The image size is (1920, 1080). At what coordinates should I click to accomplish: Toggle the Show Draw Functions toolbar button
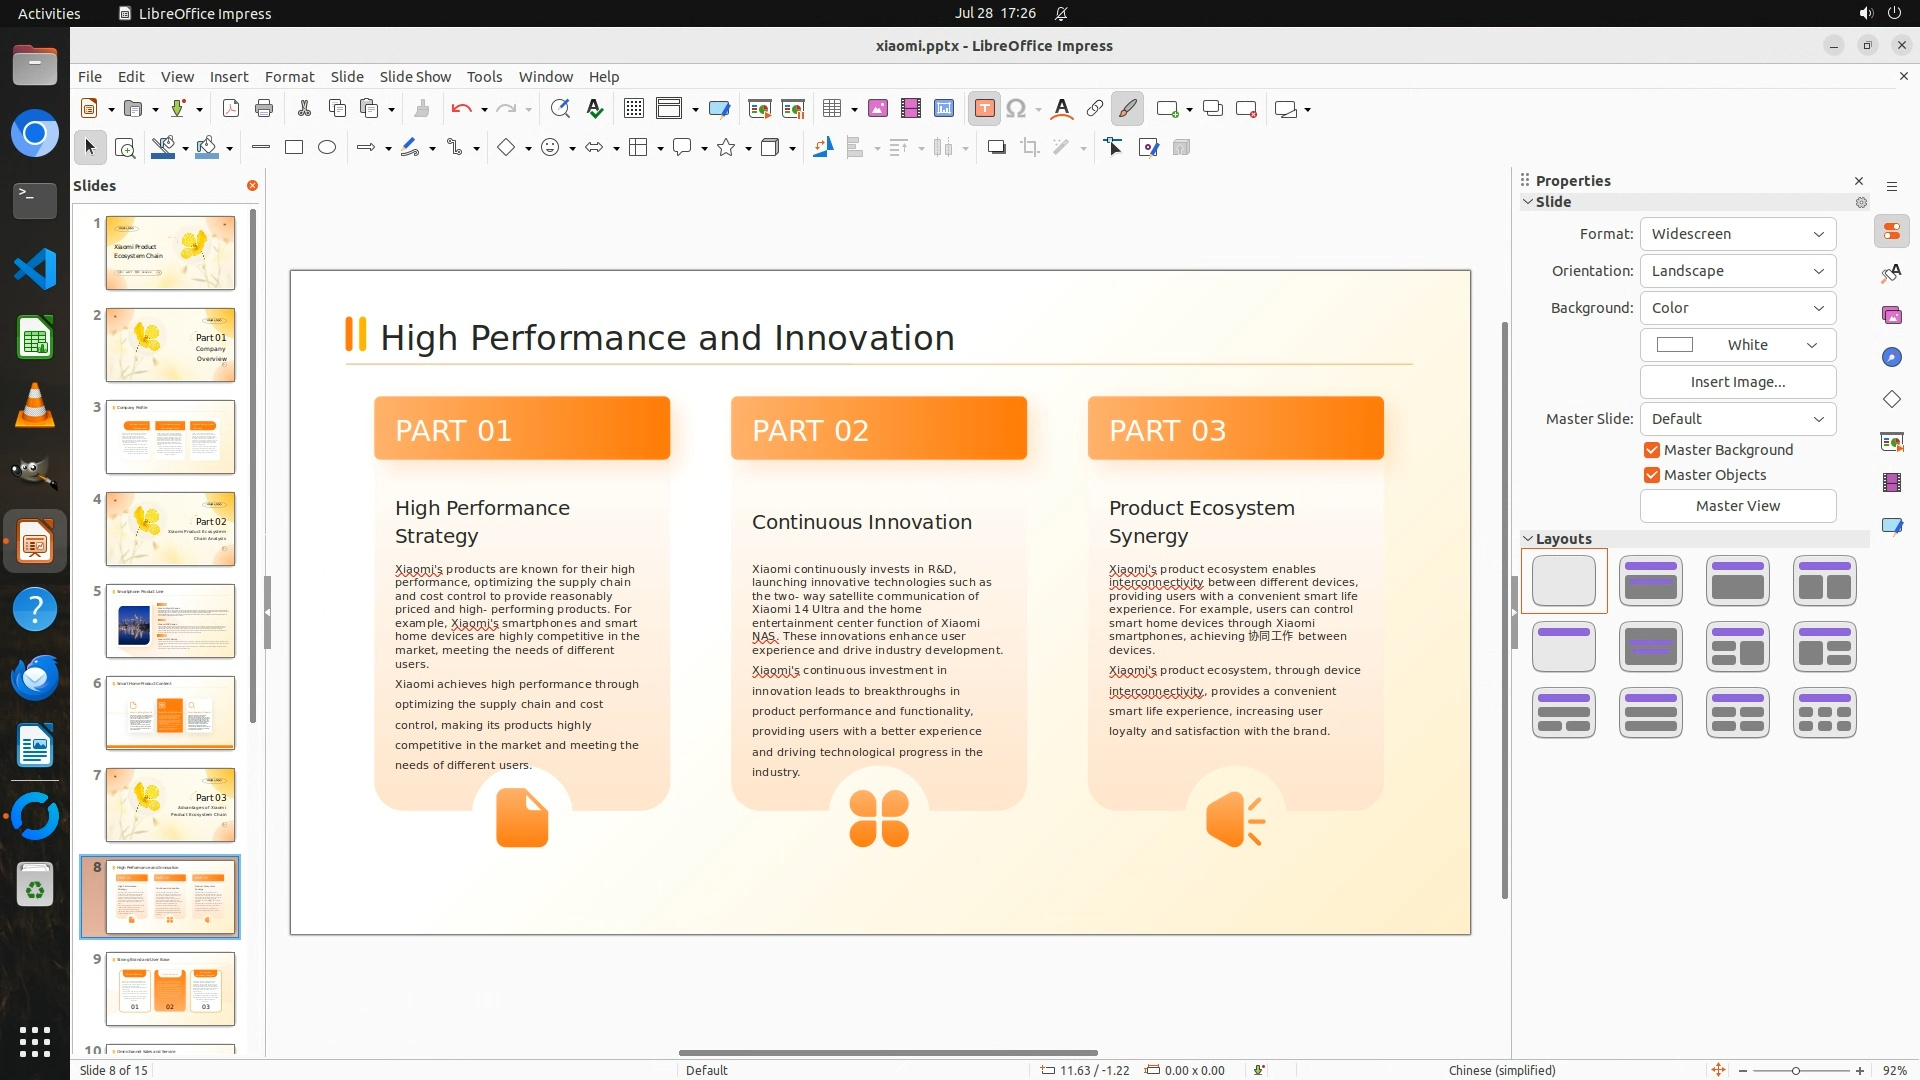tap(1128, 109)
